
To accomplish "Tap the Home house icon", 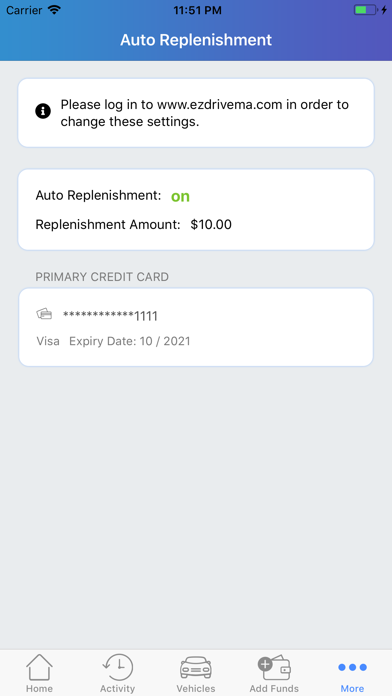I will click(x=39, y=667).
